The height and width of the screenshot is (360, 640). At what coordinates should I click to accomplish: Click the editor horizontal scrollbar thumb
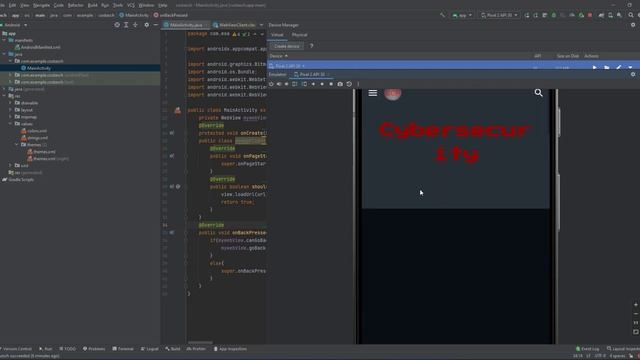pos(200,342)
